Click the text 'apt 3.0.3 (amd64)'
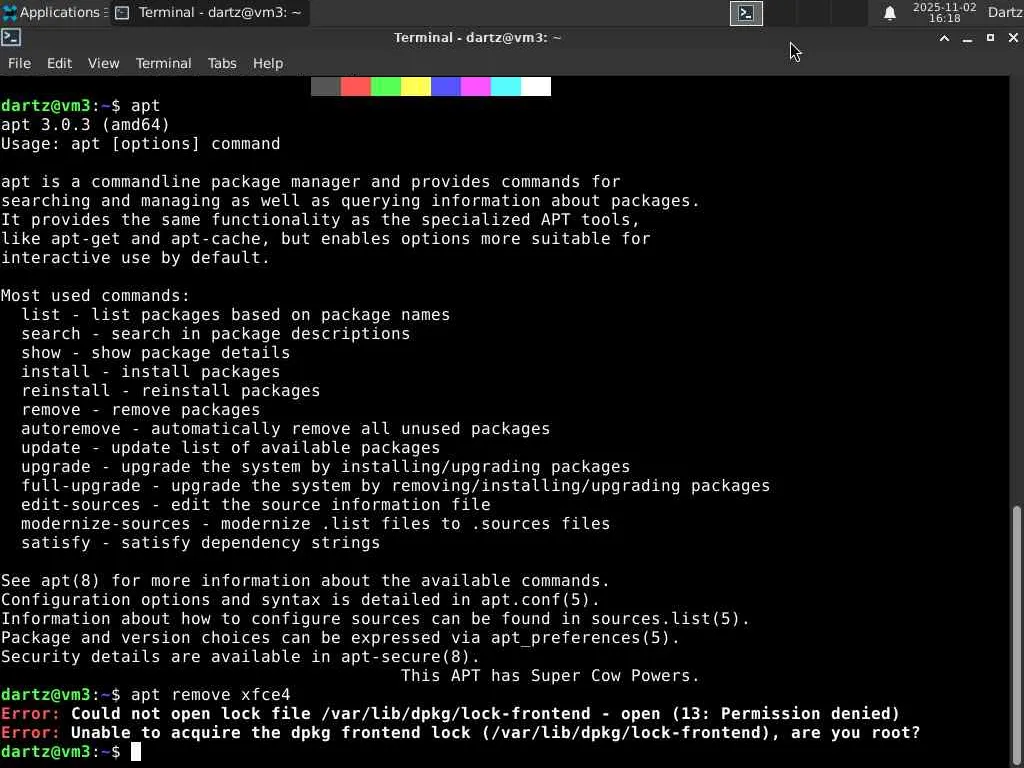 click(86, 125)
